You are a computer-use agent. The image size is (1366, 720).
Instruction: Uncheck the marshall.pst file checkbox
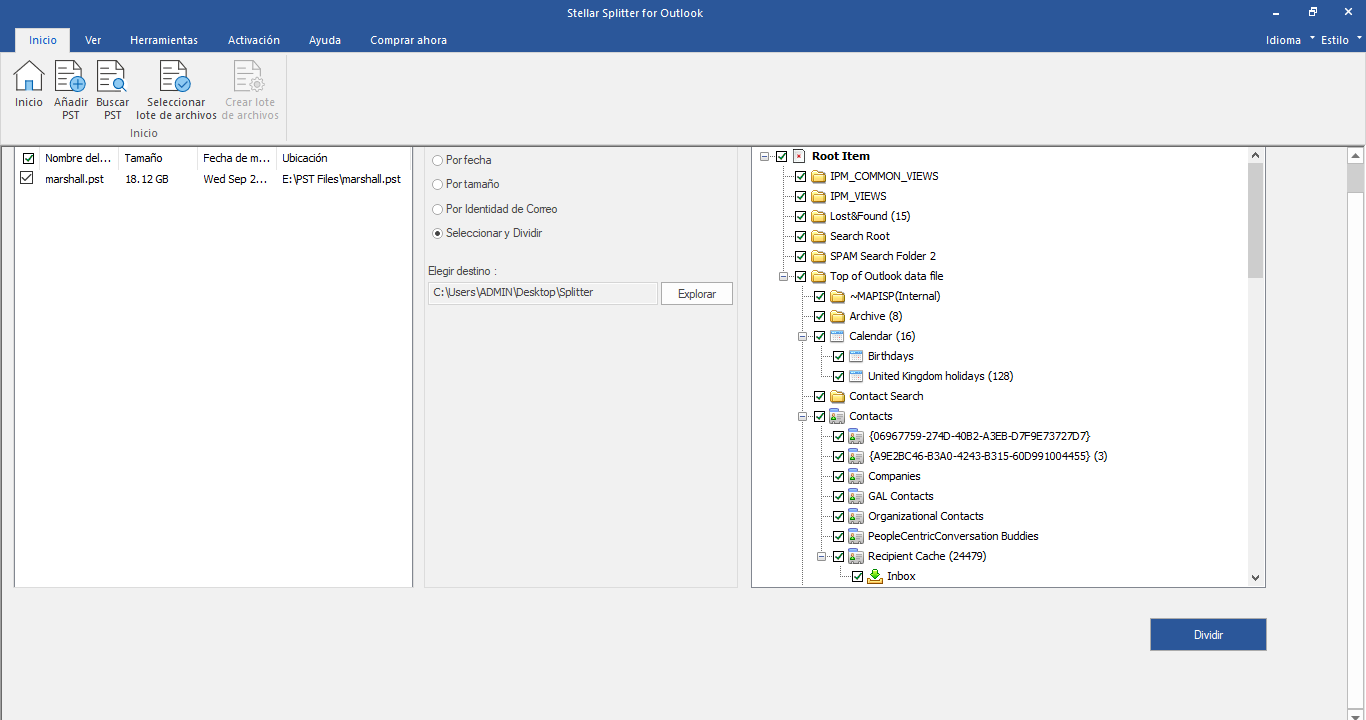click(x=27, y=178)
